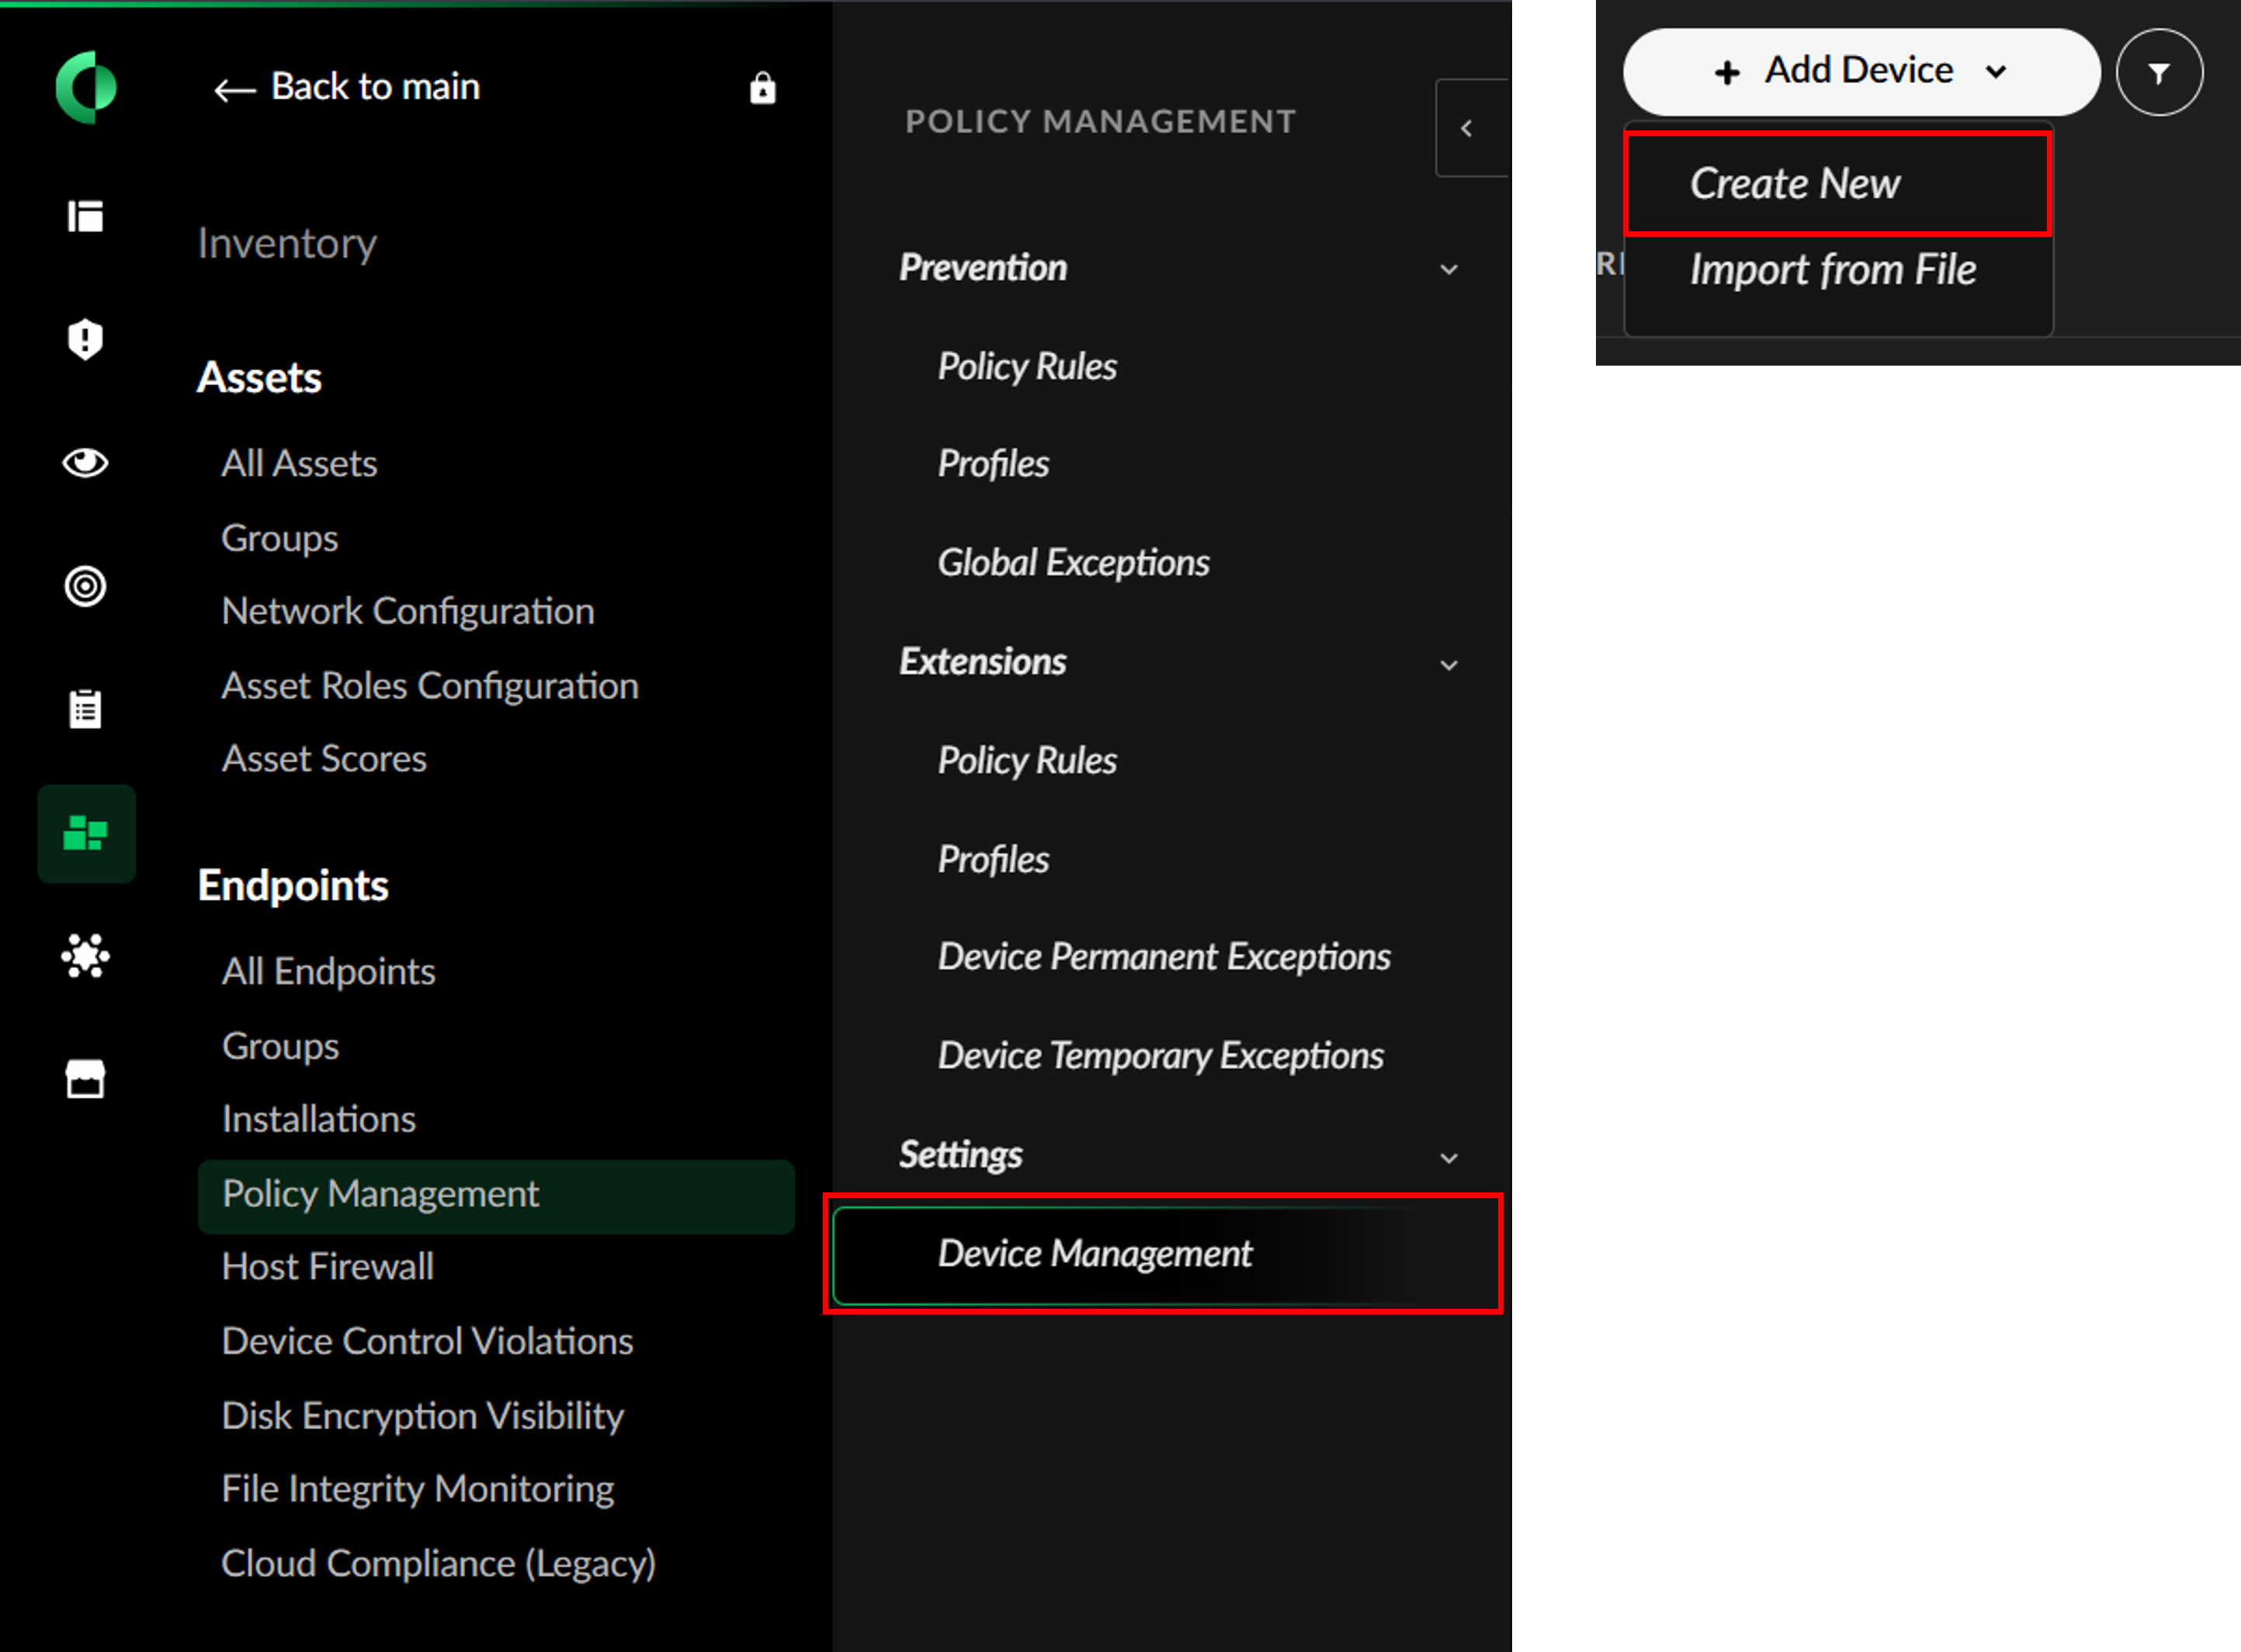This screenshot has height=1652, width=2241.
Task: Open Device Management under Settings
Action: click(x=1094, y=1254)
